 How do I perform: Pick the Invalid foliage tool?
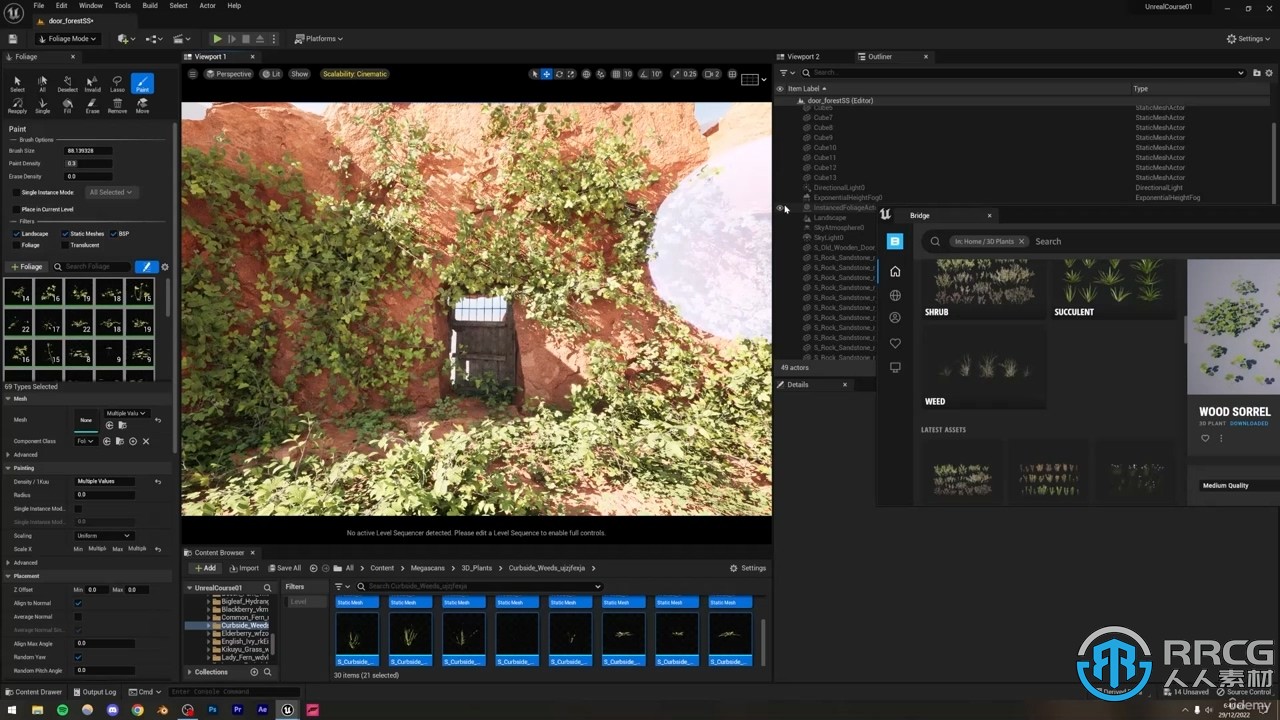click(93, 83)
